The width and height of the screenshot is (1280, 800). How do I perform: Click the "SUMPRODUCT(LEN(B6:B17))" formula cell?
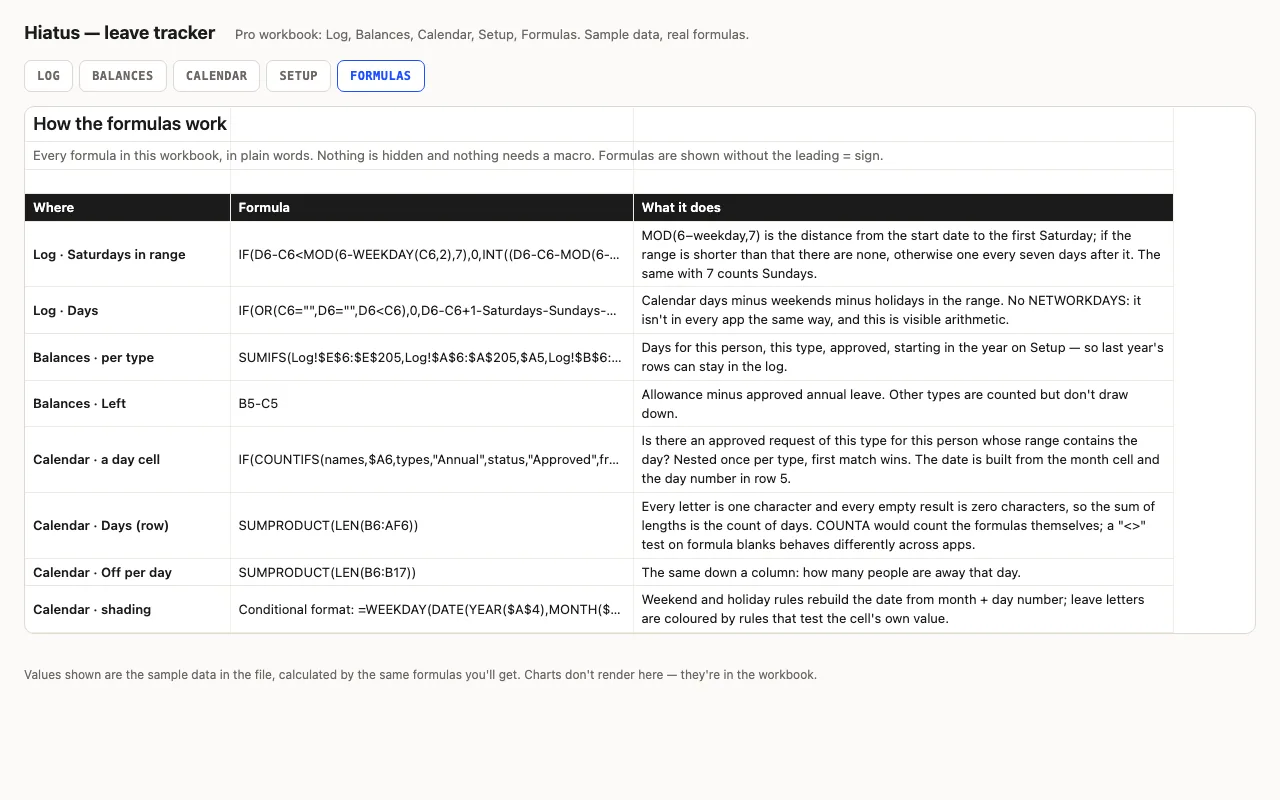coord(432,572)
